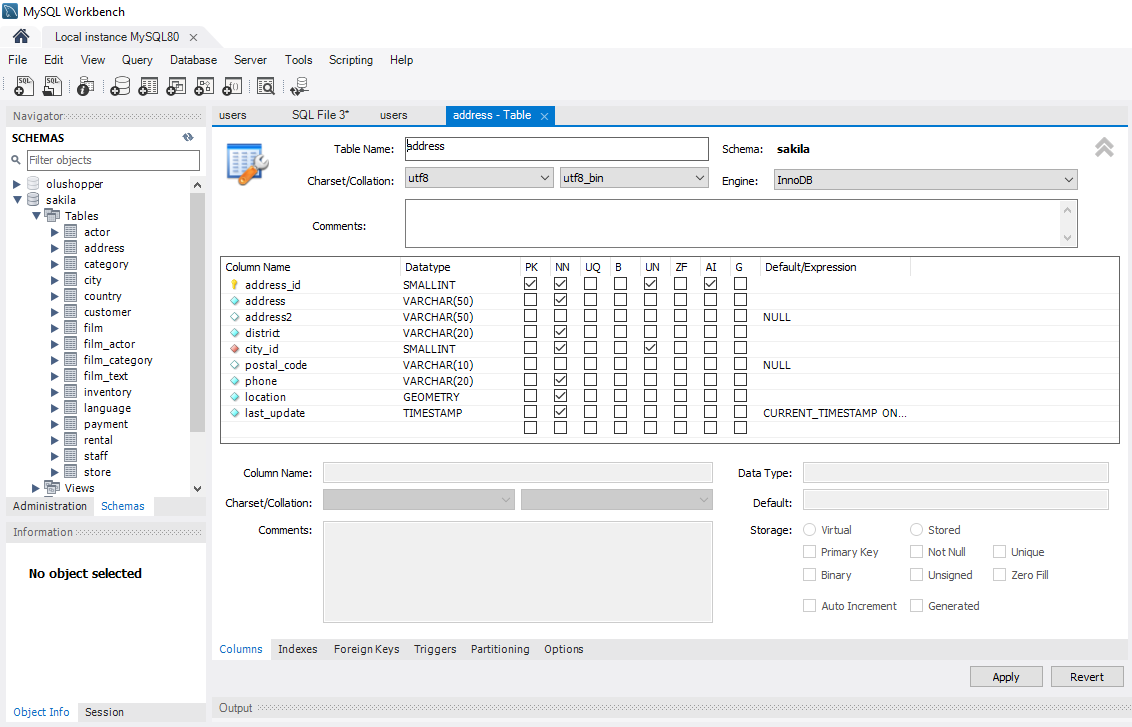Image resolution: width=1132 pixels, height=727 pixels.
Task: Toggle UQ checkbox for phone row
Action: [591, 380]
